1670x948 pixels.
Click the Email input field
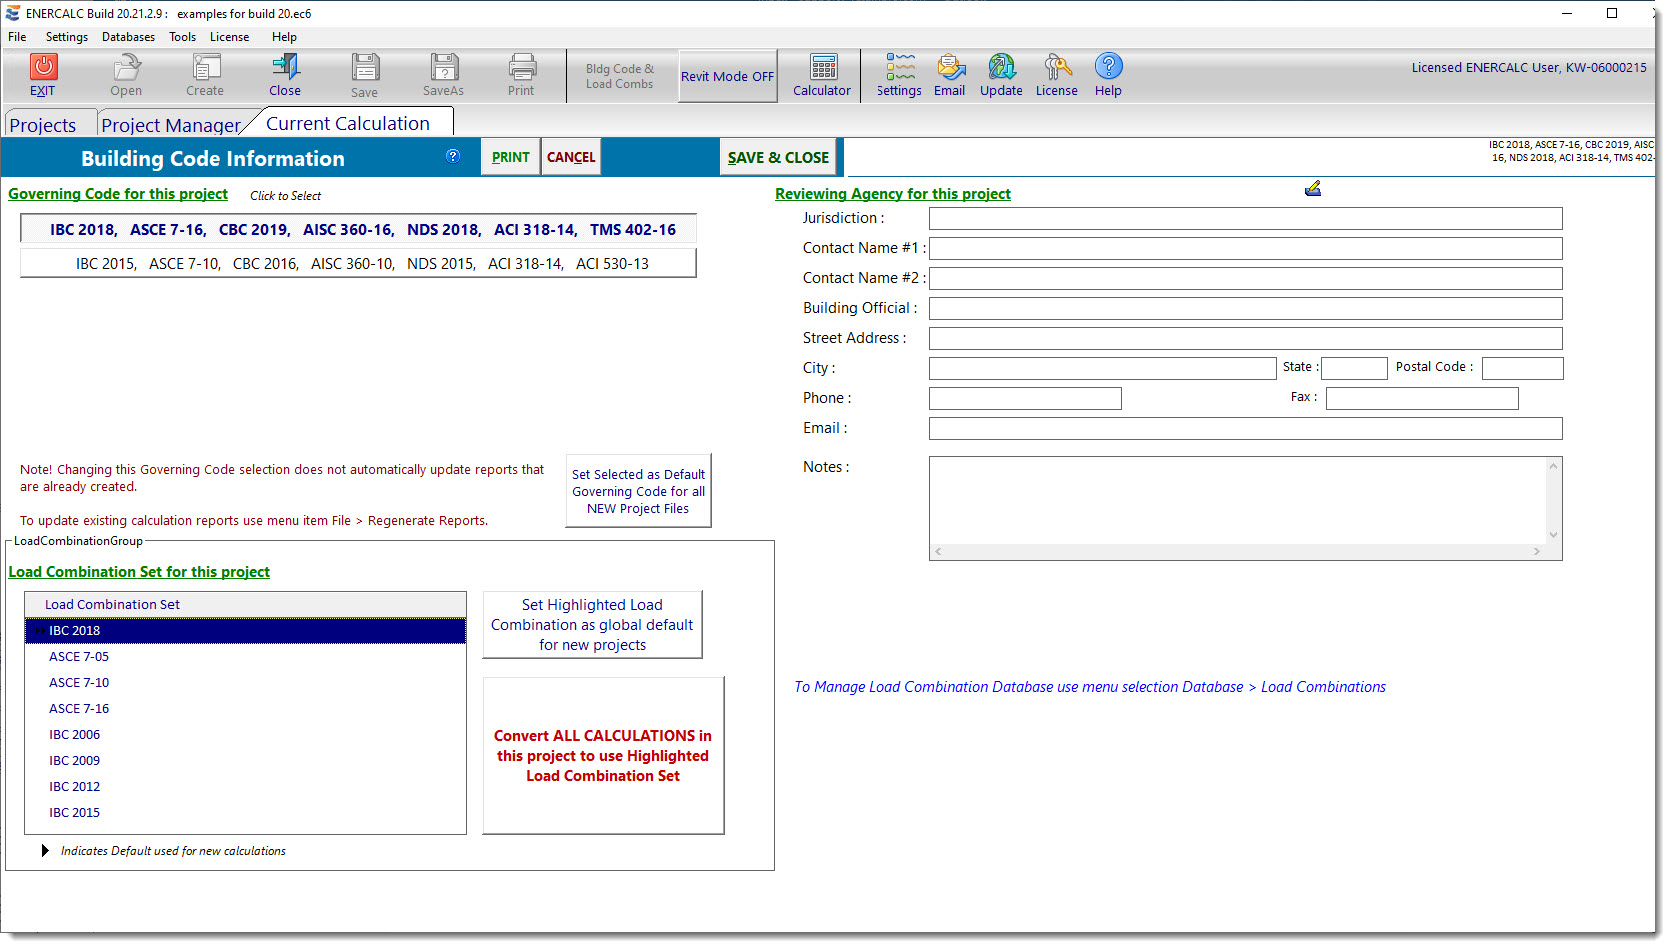1245,428
